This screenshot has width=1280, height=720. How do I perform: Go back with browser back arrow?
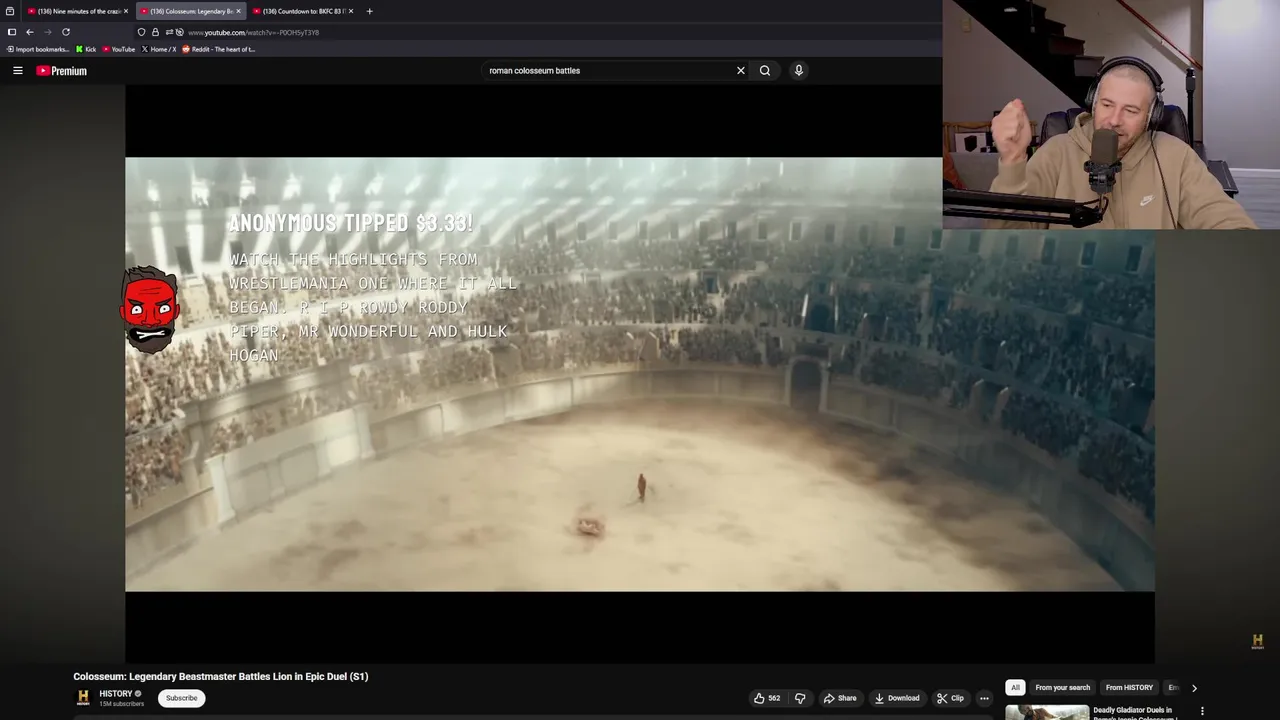(30, 32)
